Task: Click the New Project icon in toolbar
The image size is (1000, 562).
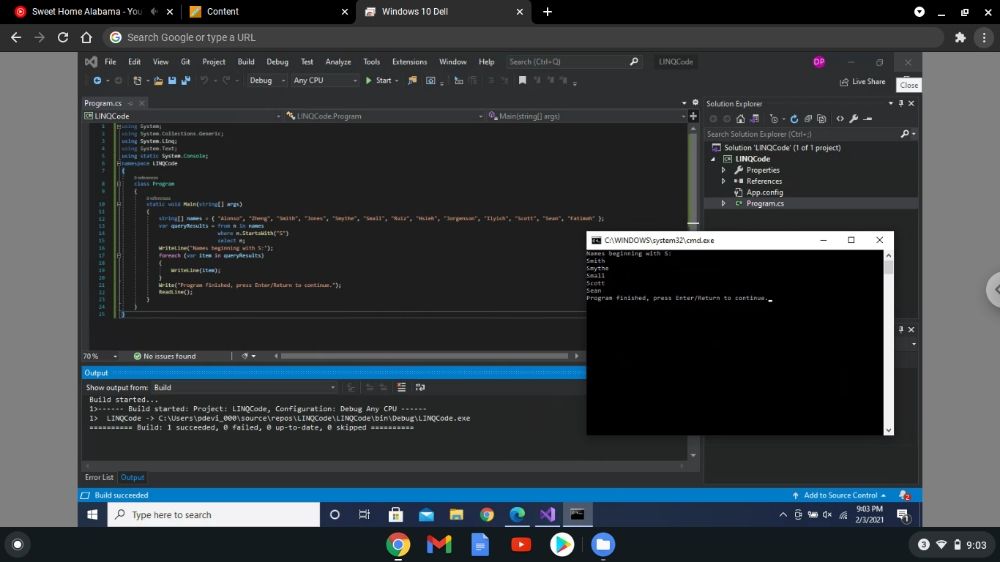Action: [137, 80]
